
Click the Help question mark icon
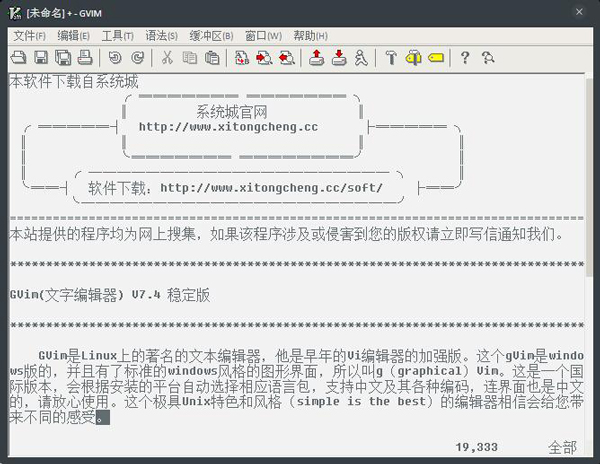point(465,58)
